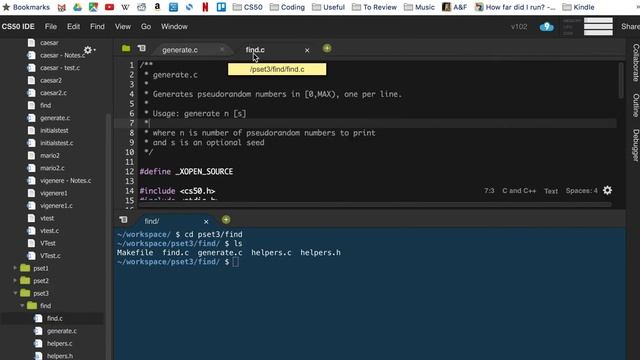Open the terminal pane menu icon
The height and width of the screenshot is (360, 640).
pos(123,220)
